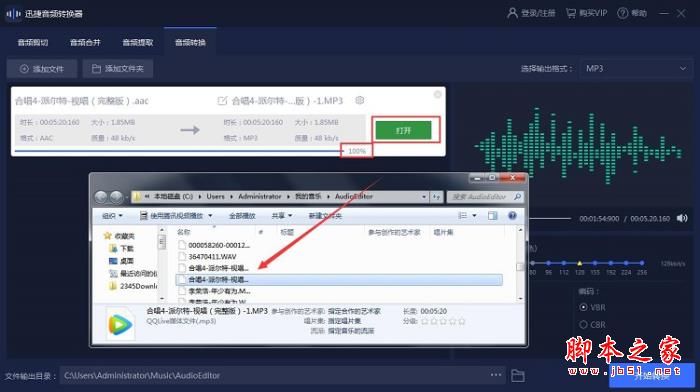Open the Explorer blue help icon

[x=512, y=216]
